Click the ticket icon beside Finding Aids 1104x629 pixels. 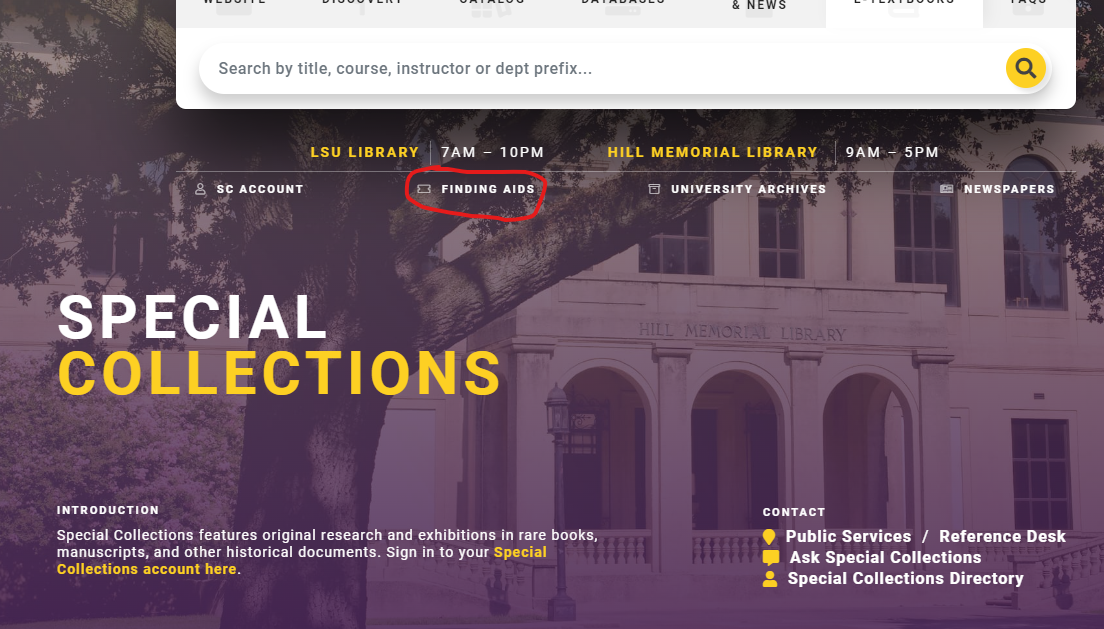[424, 189]
